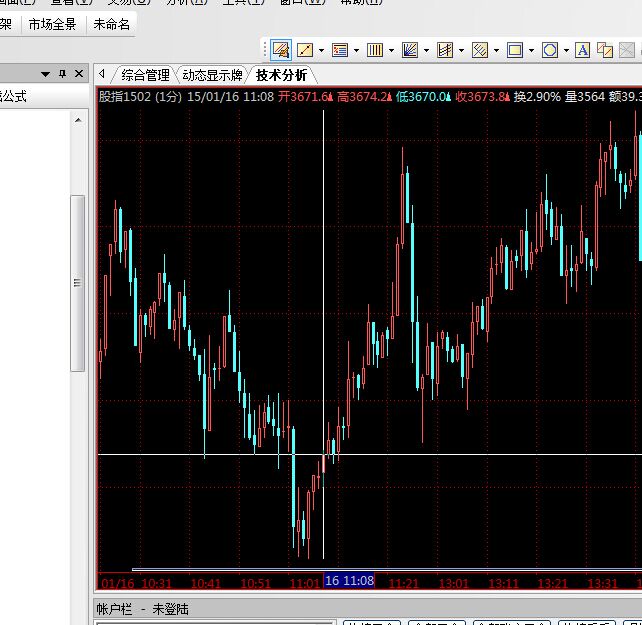The image size is (642, 625).
Task: Click the text annotation 'A' tool
Action: pyautogui.click(x=582, y=50)
